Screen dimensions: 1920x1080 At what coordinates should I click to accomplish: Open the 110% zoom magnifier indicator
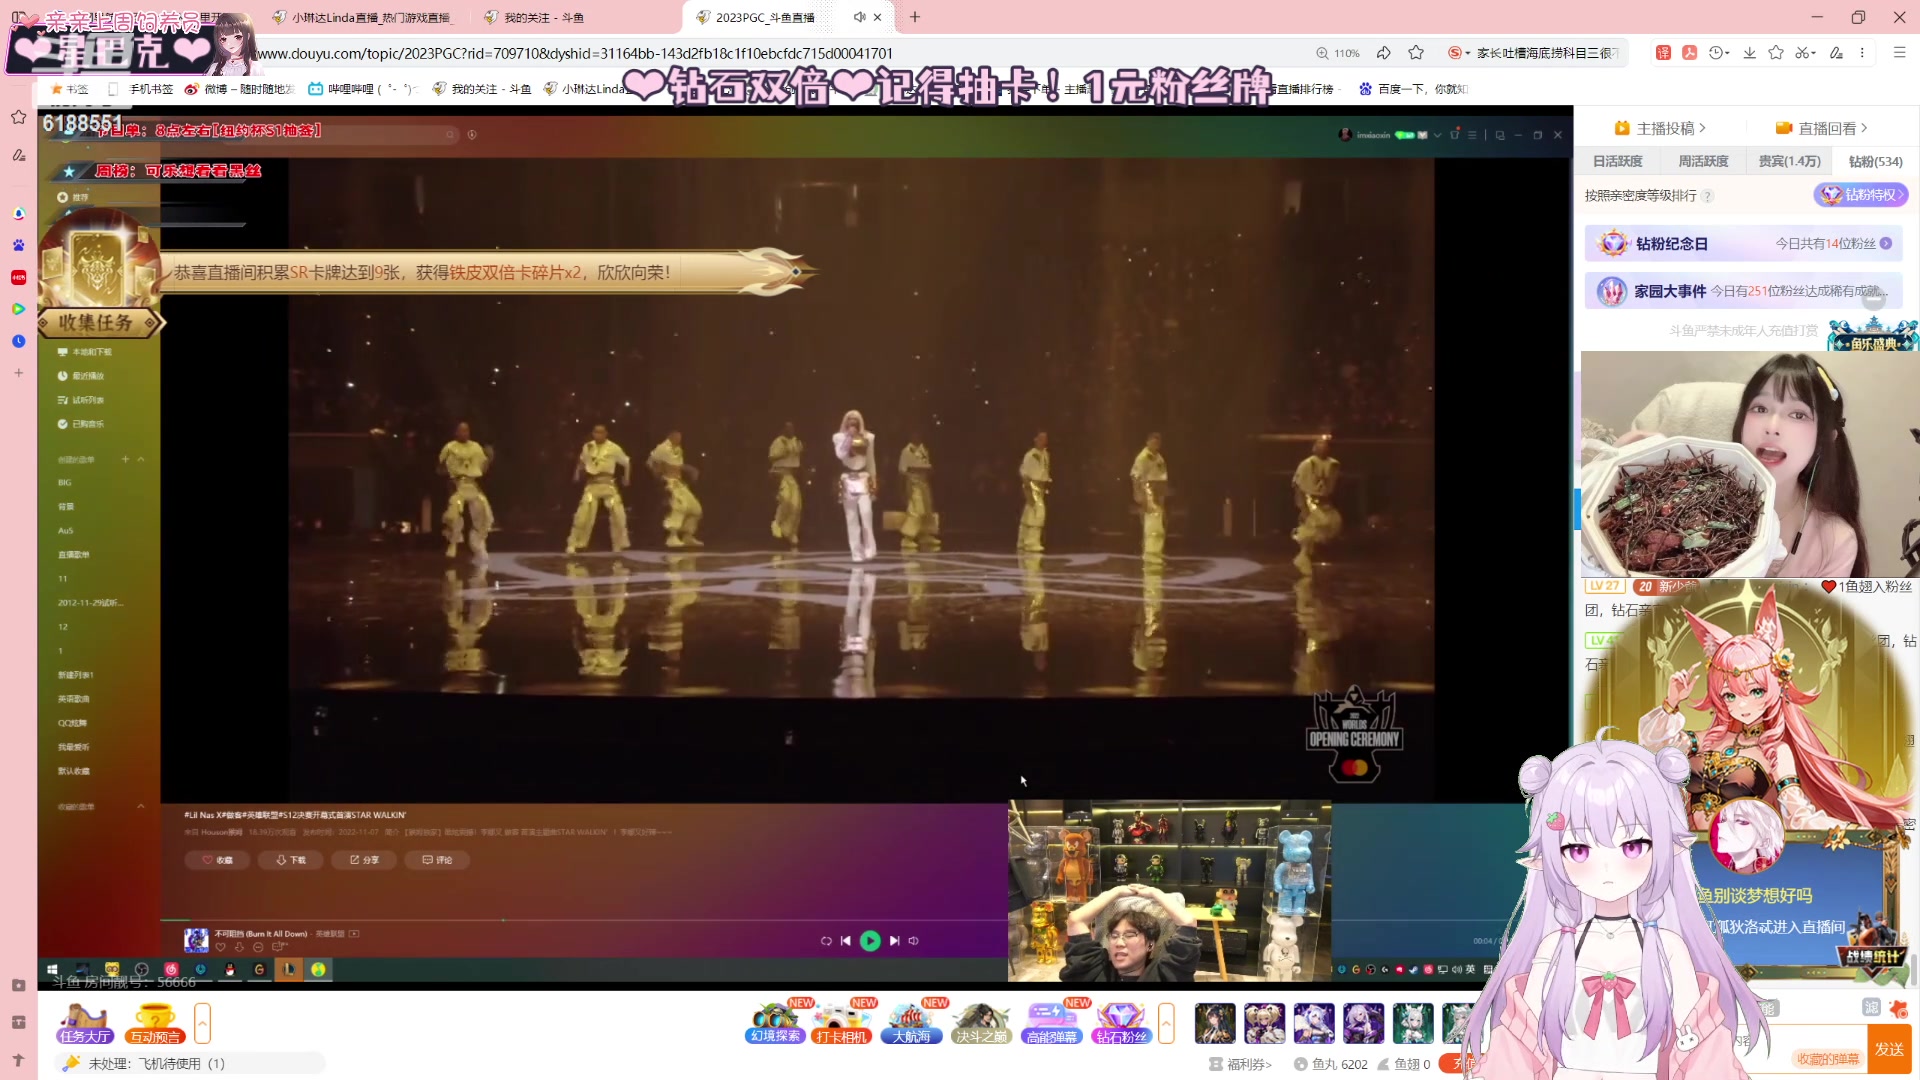[x=1338, y=53]
